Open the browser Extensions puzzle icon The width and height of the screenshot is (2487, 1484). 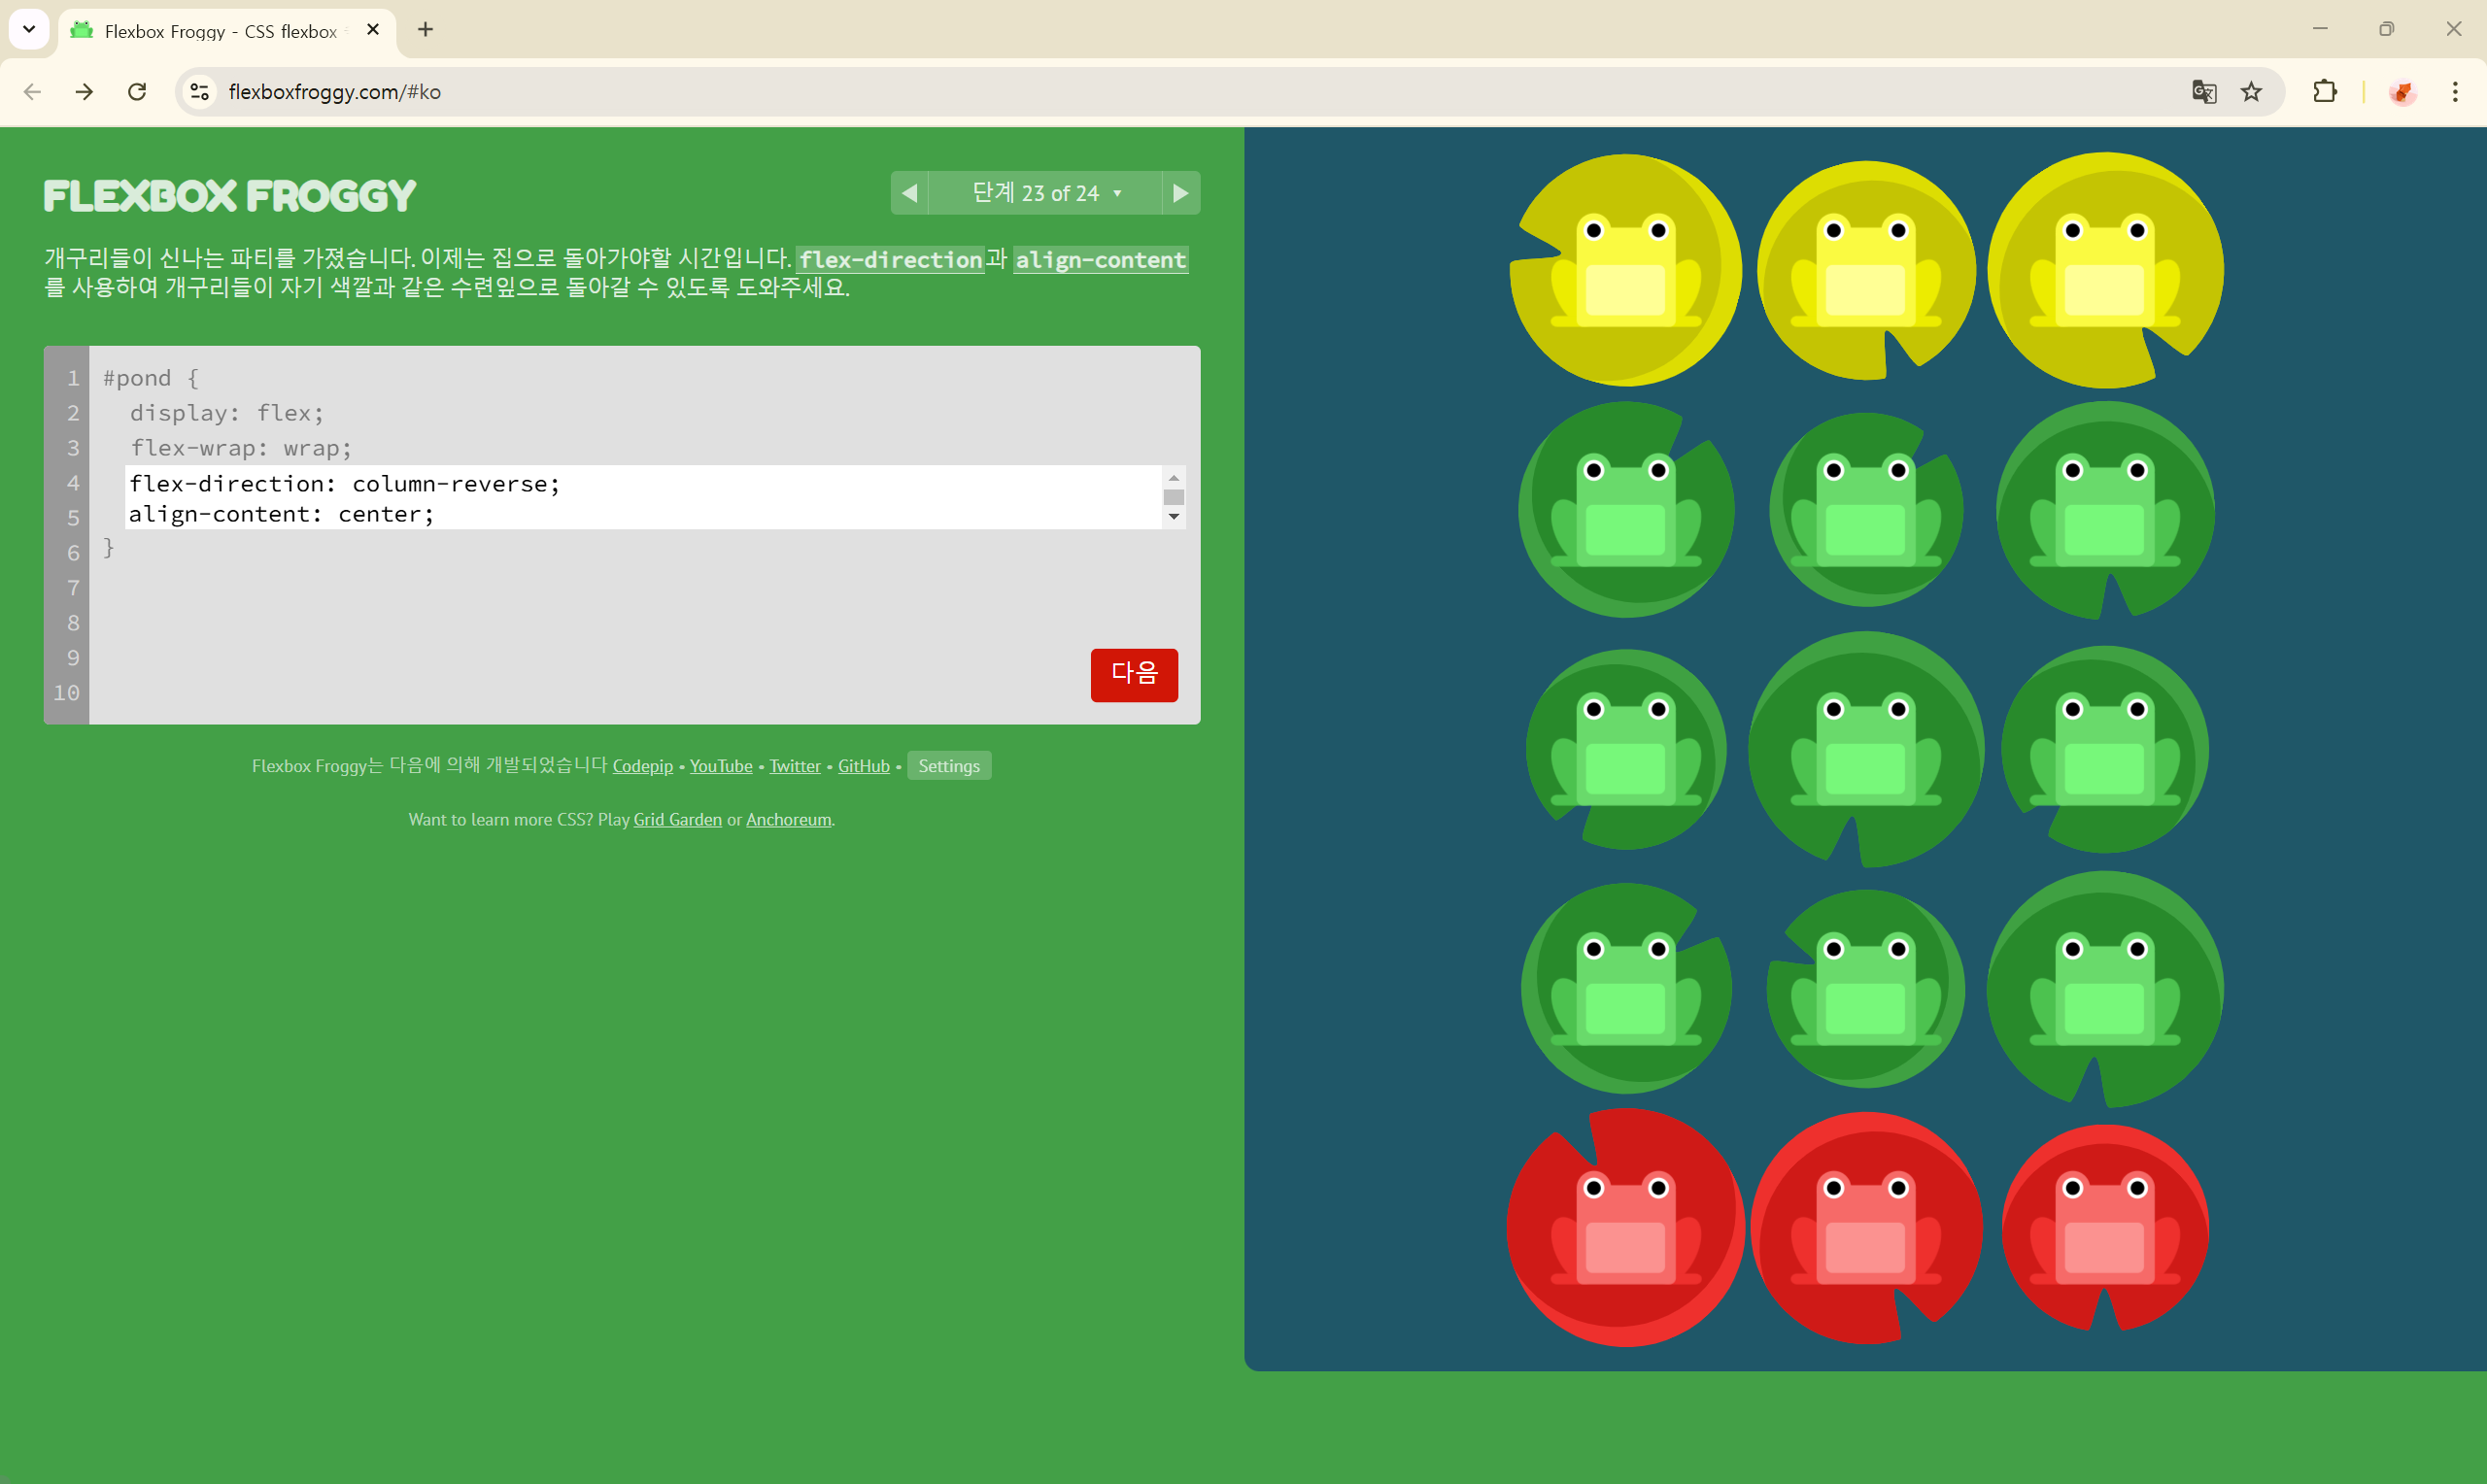(x=2325, y=92)
